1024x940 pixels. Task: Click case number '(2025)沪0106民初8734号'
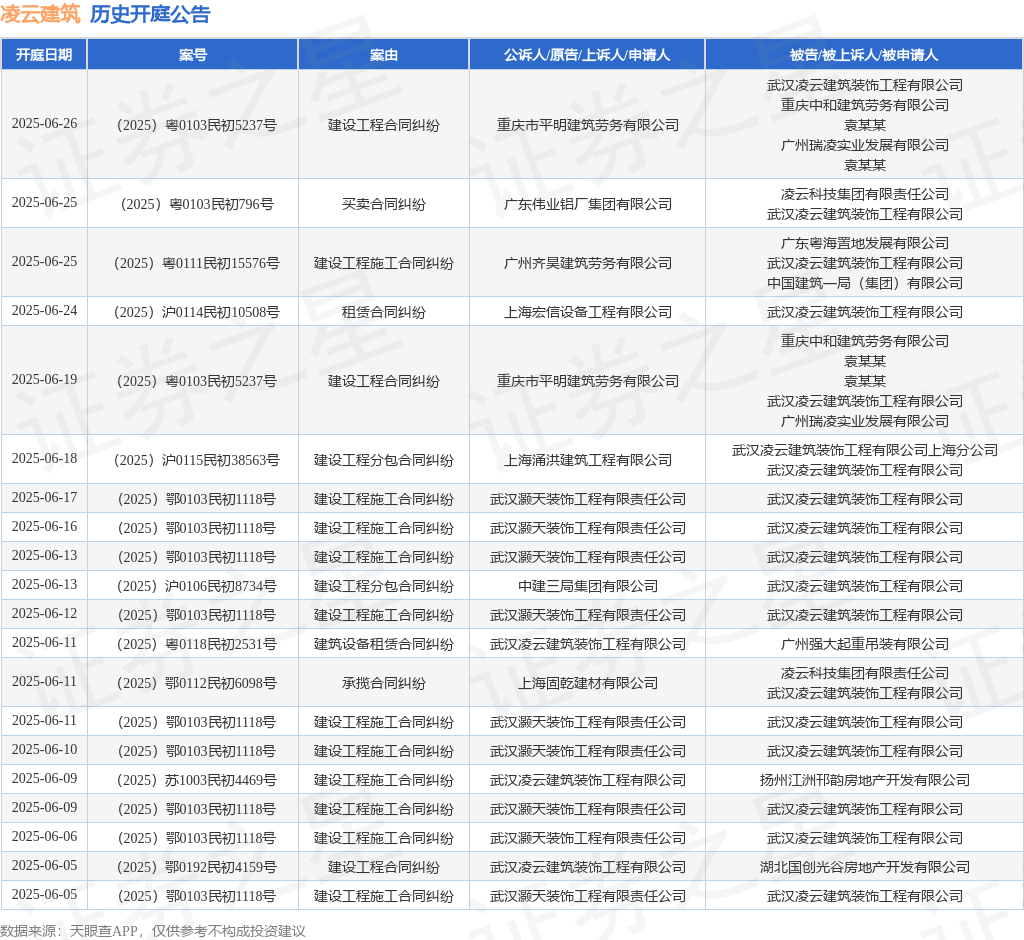[x=197, y=587]
